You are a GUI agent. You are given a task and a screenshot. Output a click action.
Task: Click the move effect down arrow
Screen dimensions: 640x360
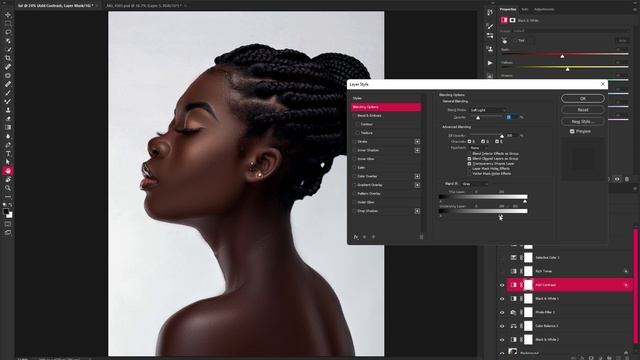pyautogui.click(x=373, y=237)
